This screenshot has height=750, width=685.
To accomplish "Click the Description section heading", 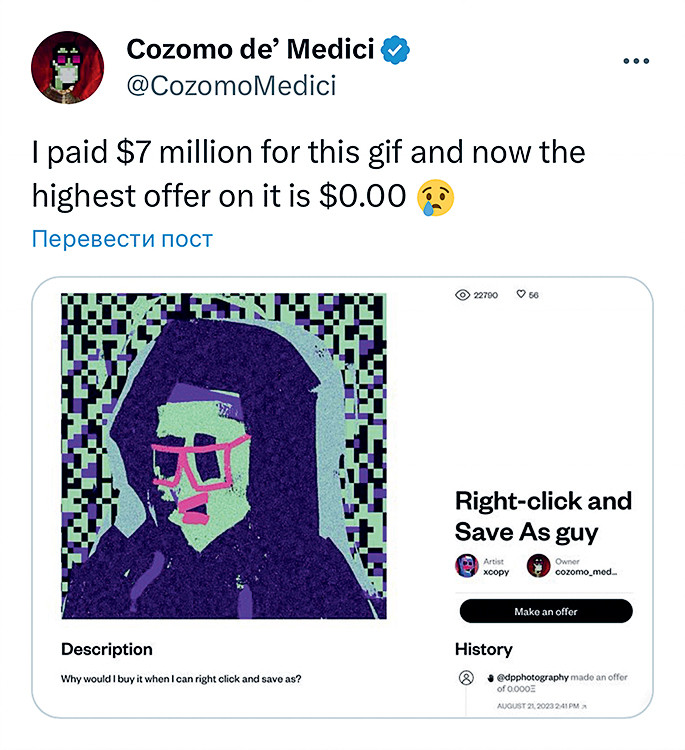I will pos(107,649).
